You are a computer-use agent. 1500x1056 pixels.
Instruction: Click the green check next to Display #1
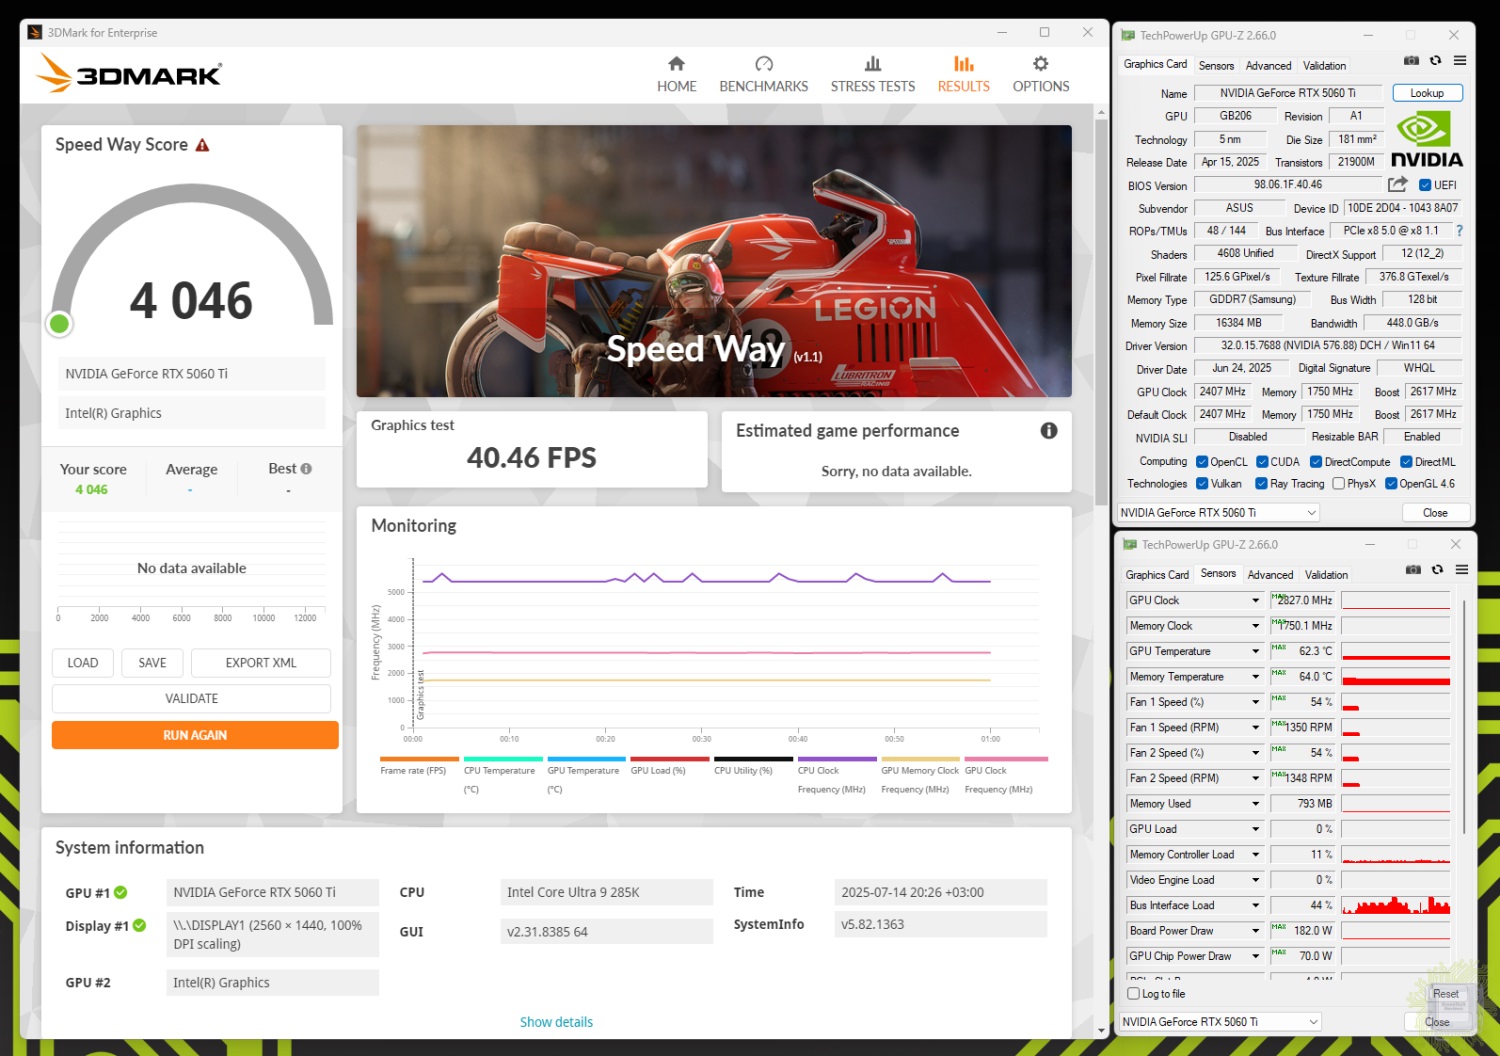click(x=139, y=925)
